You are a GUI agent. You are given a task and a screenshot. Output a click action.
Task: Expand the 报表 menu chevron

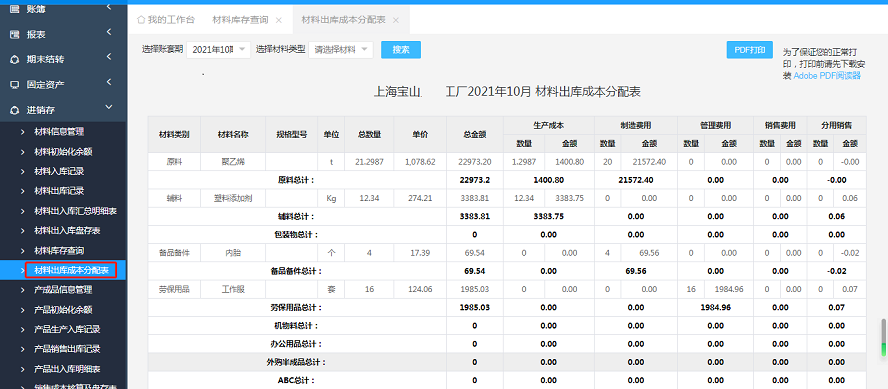pyautogui.click(x=109, y=33)
